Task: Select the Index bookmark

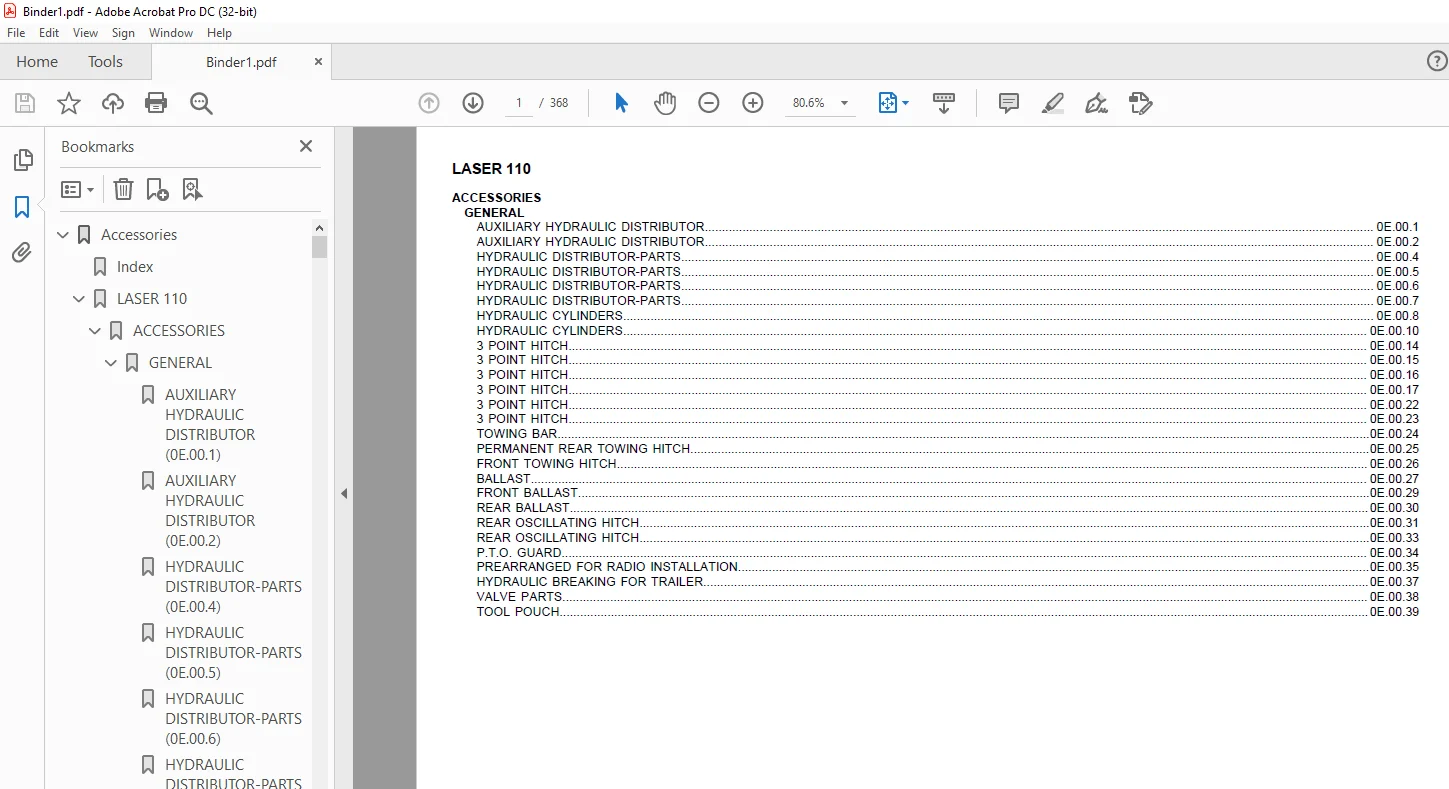Action: point(135,267)
